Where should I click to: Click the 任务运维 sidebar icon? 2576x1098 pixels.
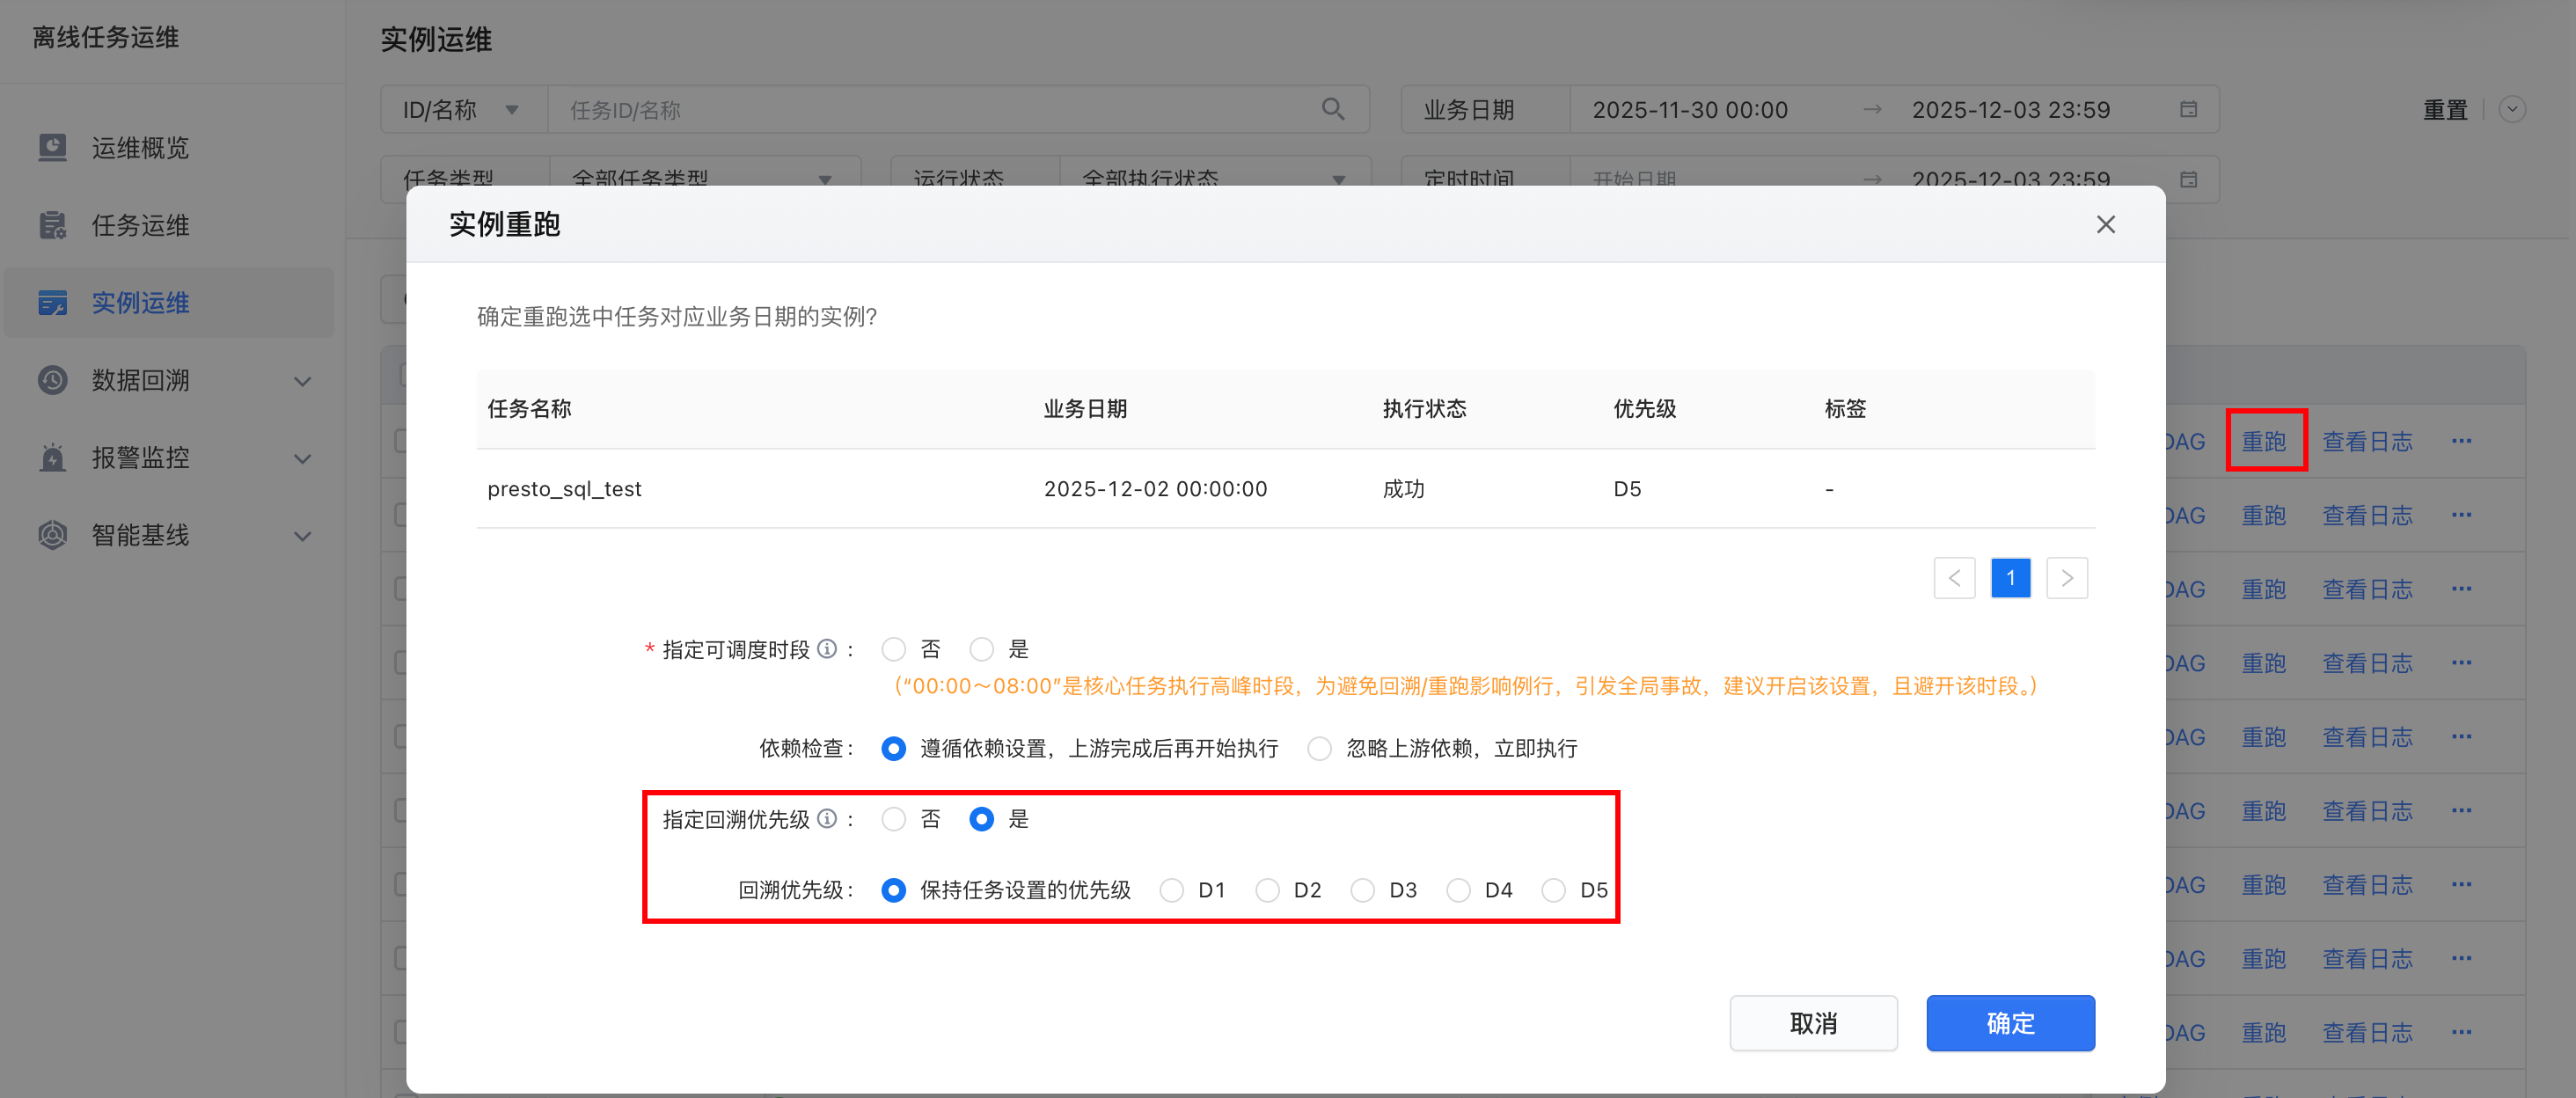click(x=52, y=225)
